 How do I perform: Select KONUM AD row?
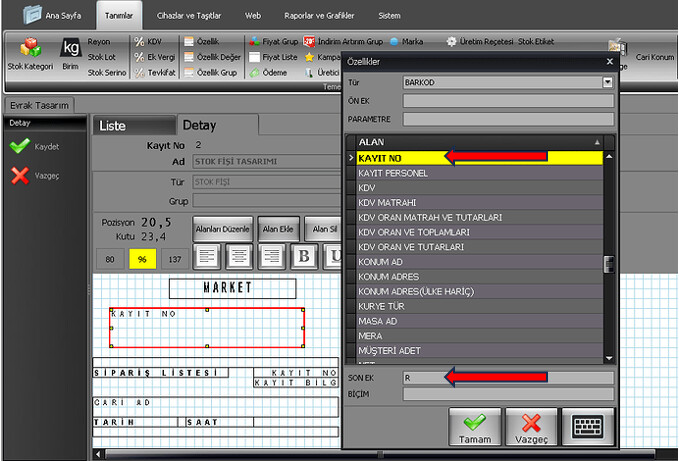479,262
